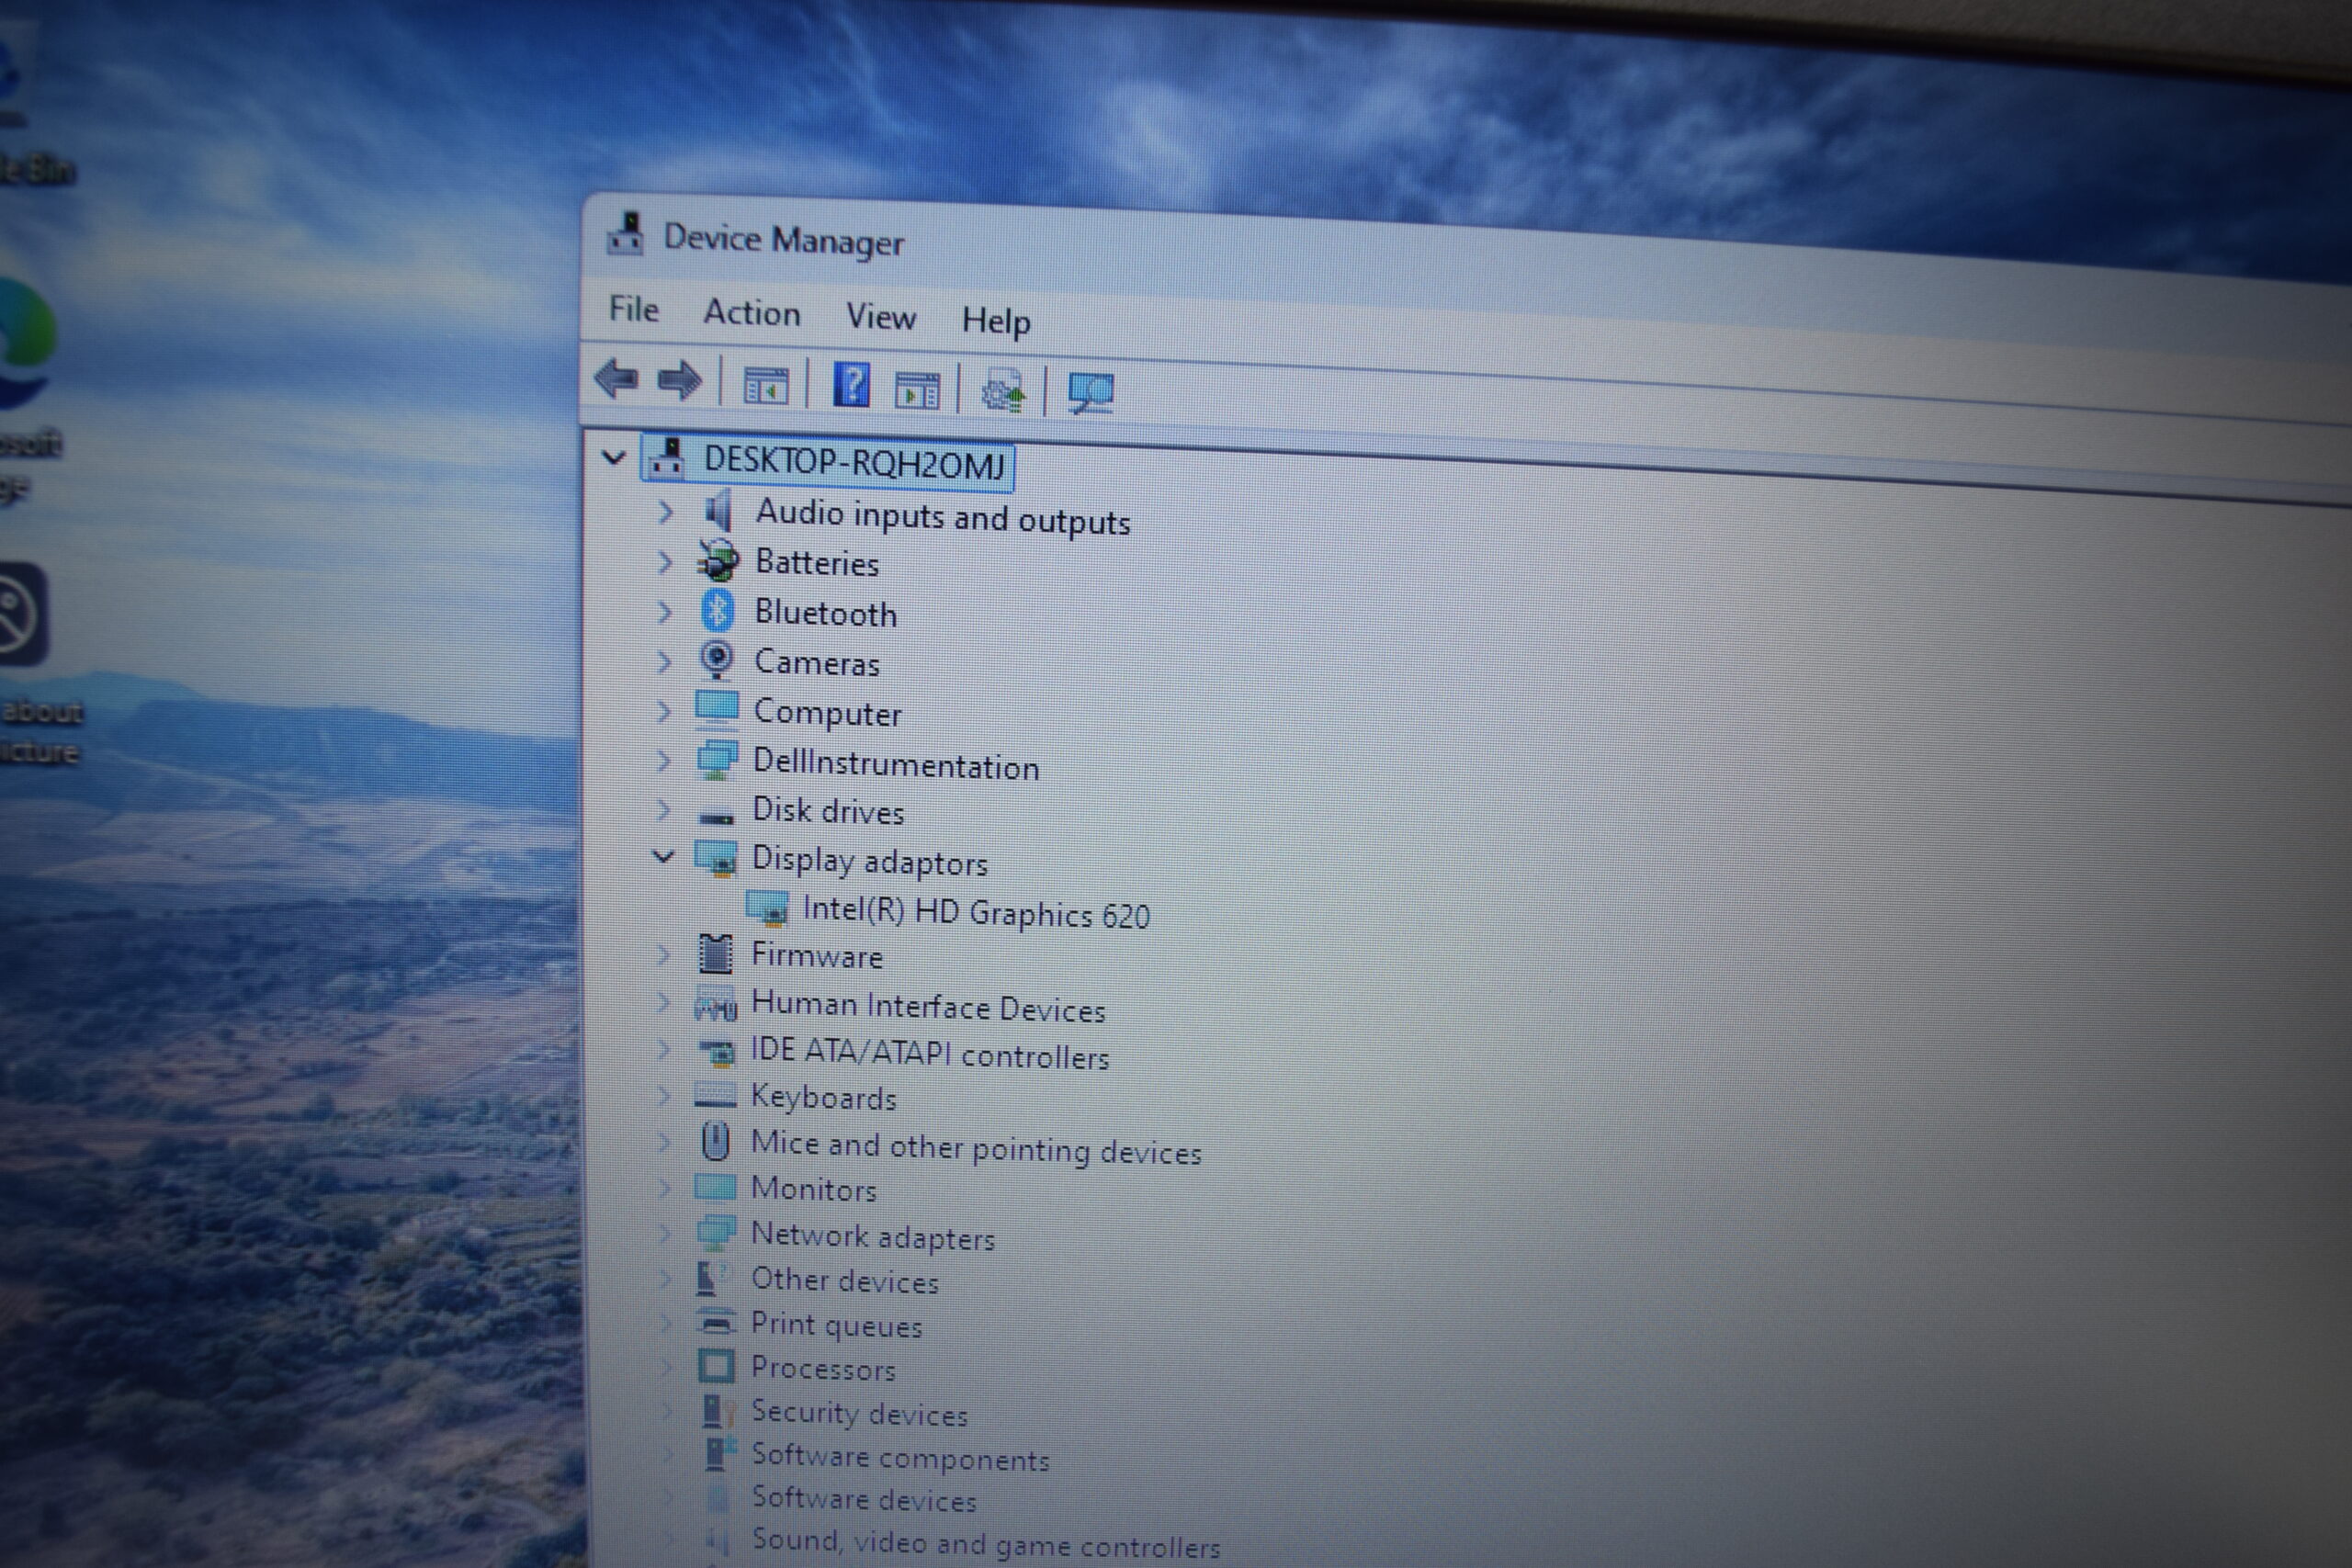Click the IDE ATA/ATAPI controllers icon
2352x1568 pixels.
click(x=716, y=1051)
